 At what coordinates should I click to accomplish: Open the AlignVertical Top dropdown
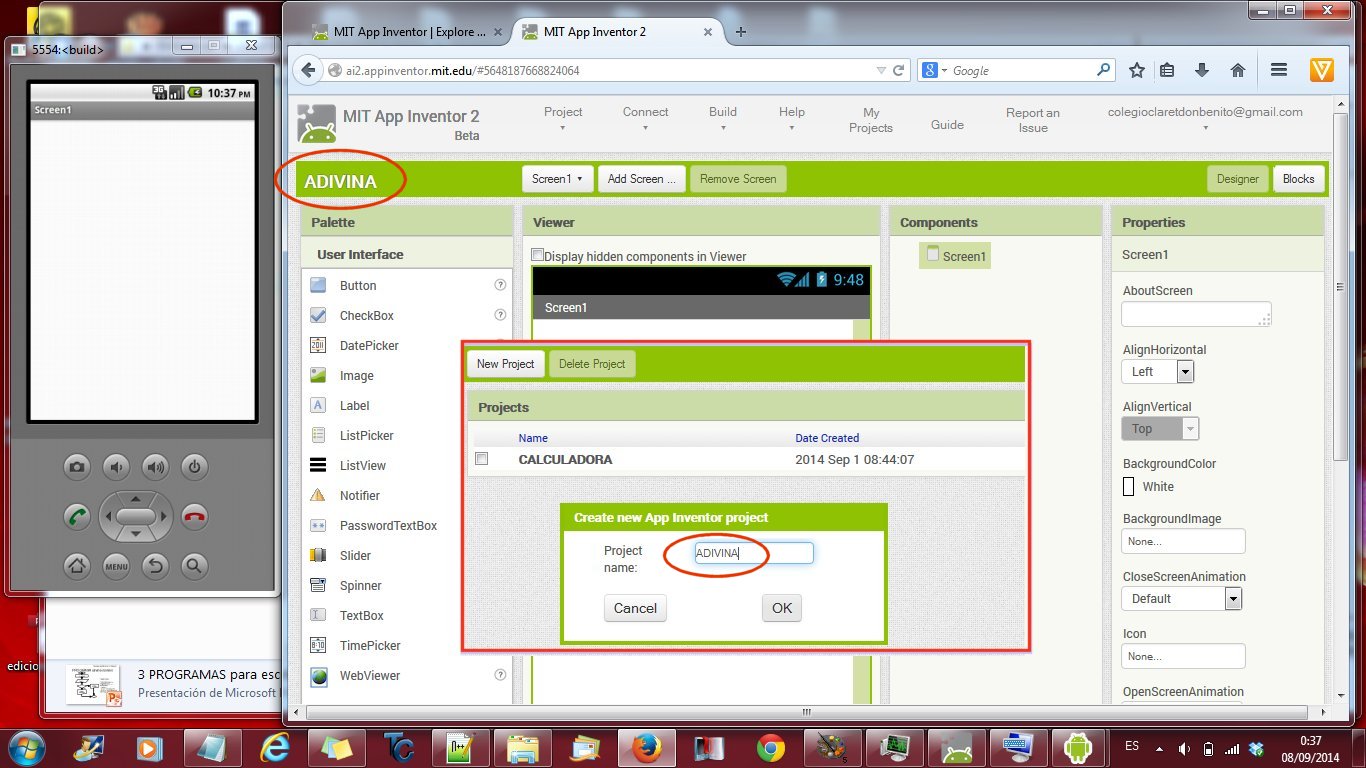[1160, 428]
